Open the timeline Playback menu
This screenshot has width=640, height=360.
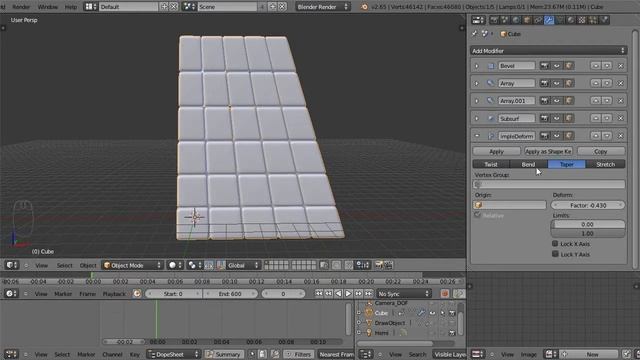(114, 293)
